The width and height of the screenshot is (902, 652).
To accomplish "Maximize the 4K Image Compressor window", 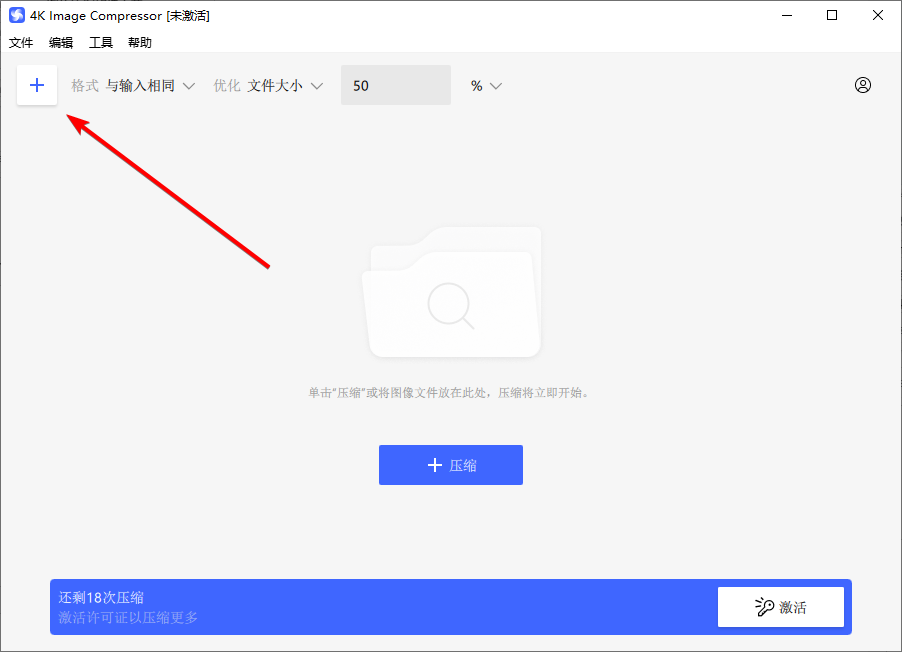I will (x=832, y=16).
